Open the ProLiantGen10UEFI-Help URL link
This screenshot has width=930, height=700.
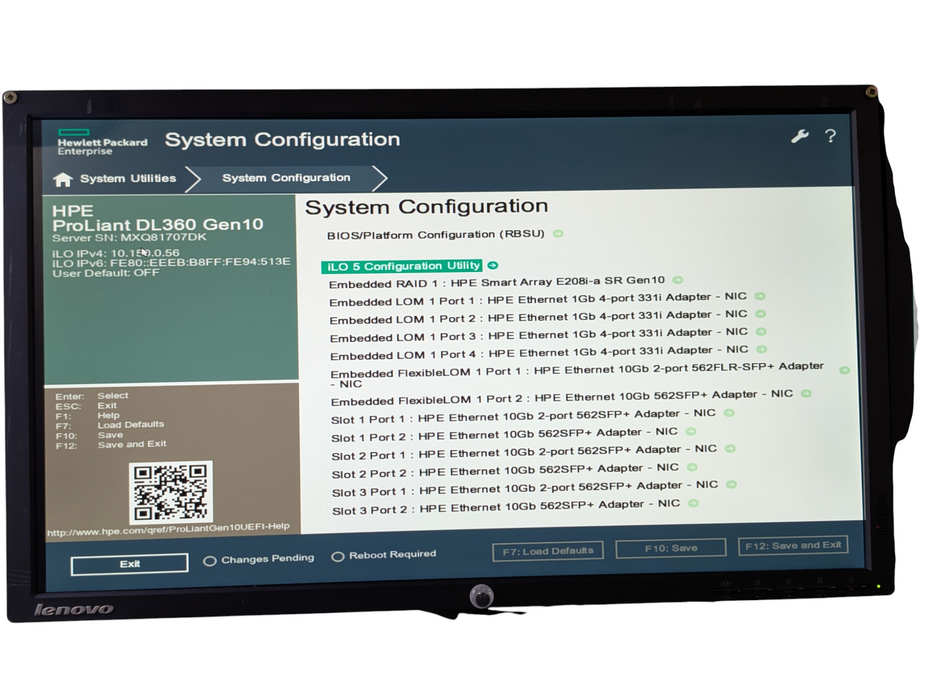tap(168, 529)
